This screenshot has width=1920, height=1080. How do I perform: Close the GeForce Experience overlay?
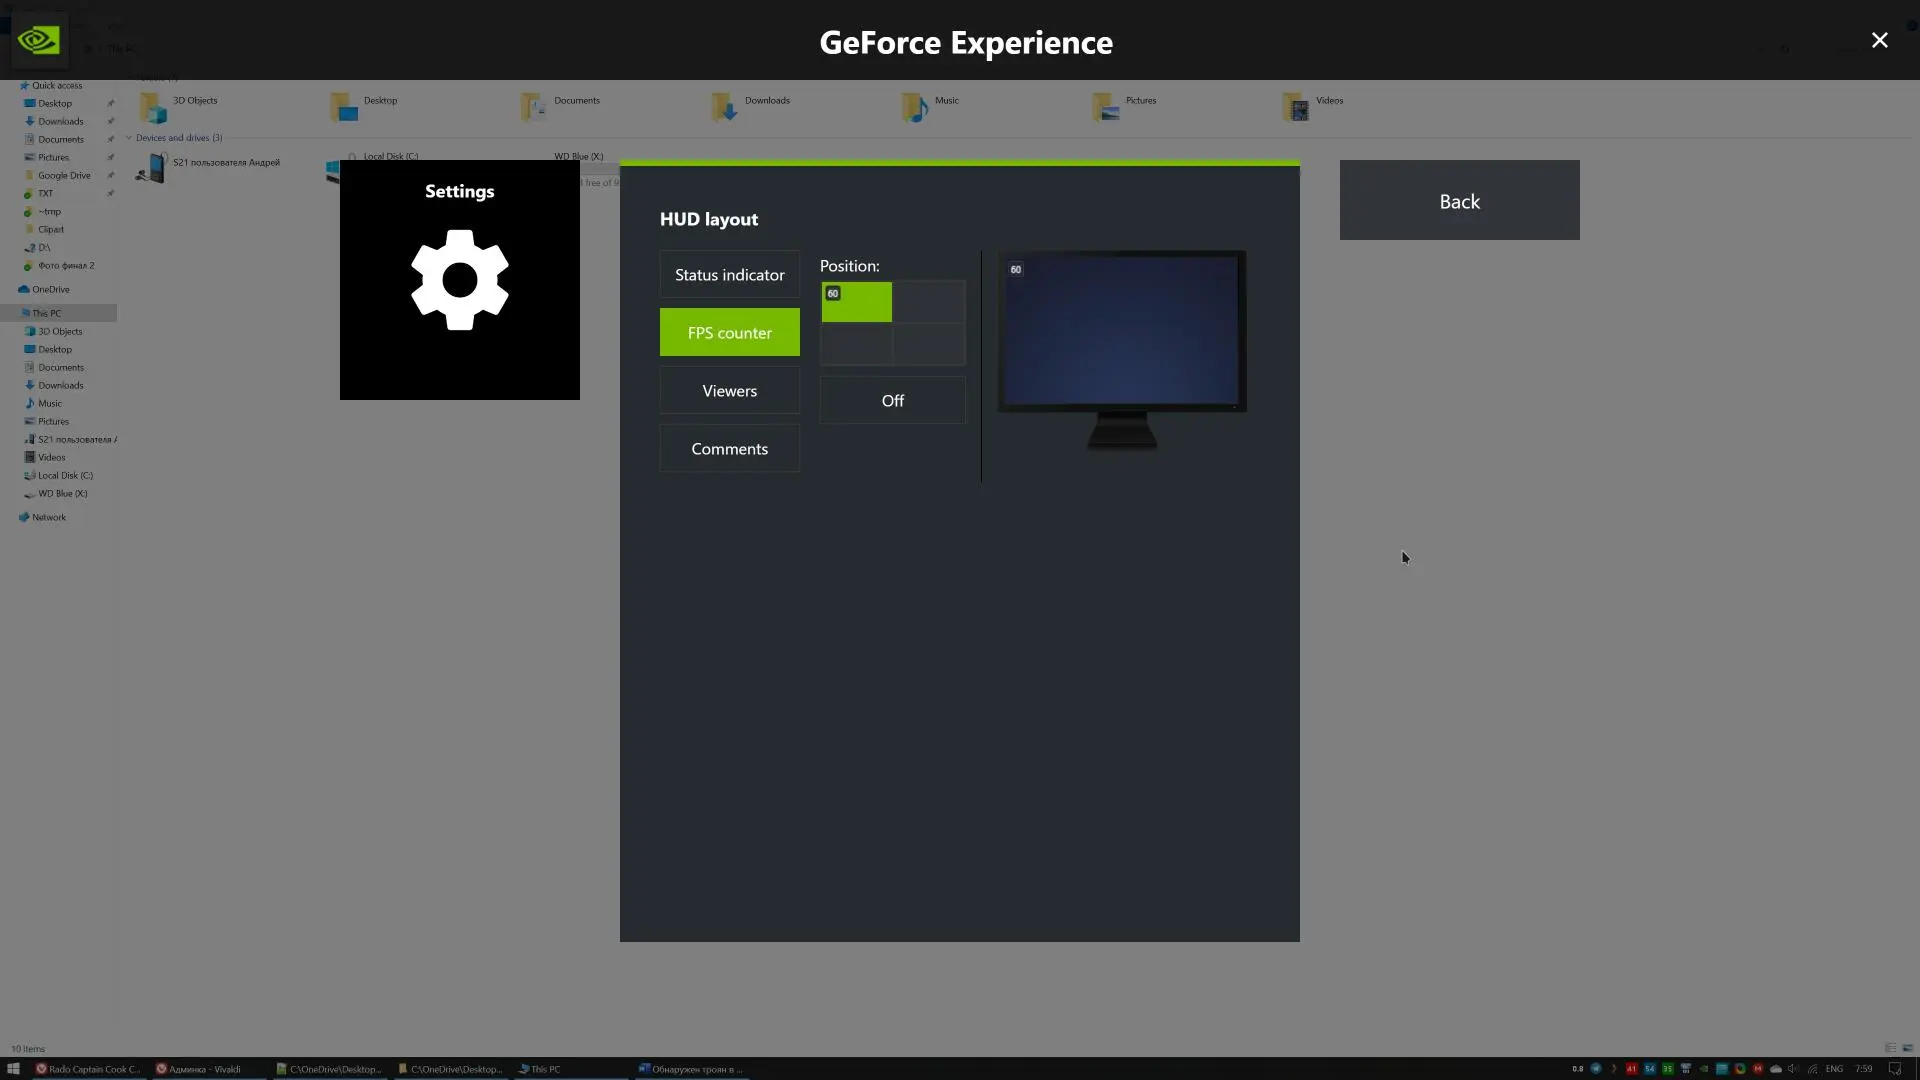[1880, 40]
